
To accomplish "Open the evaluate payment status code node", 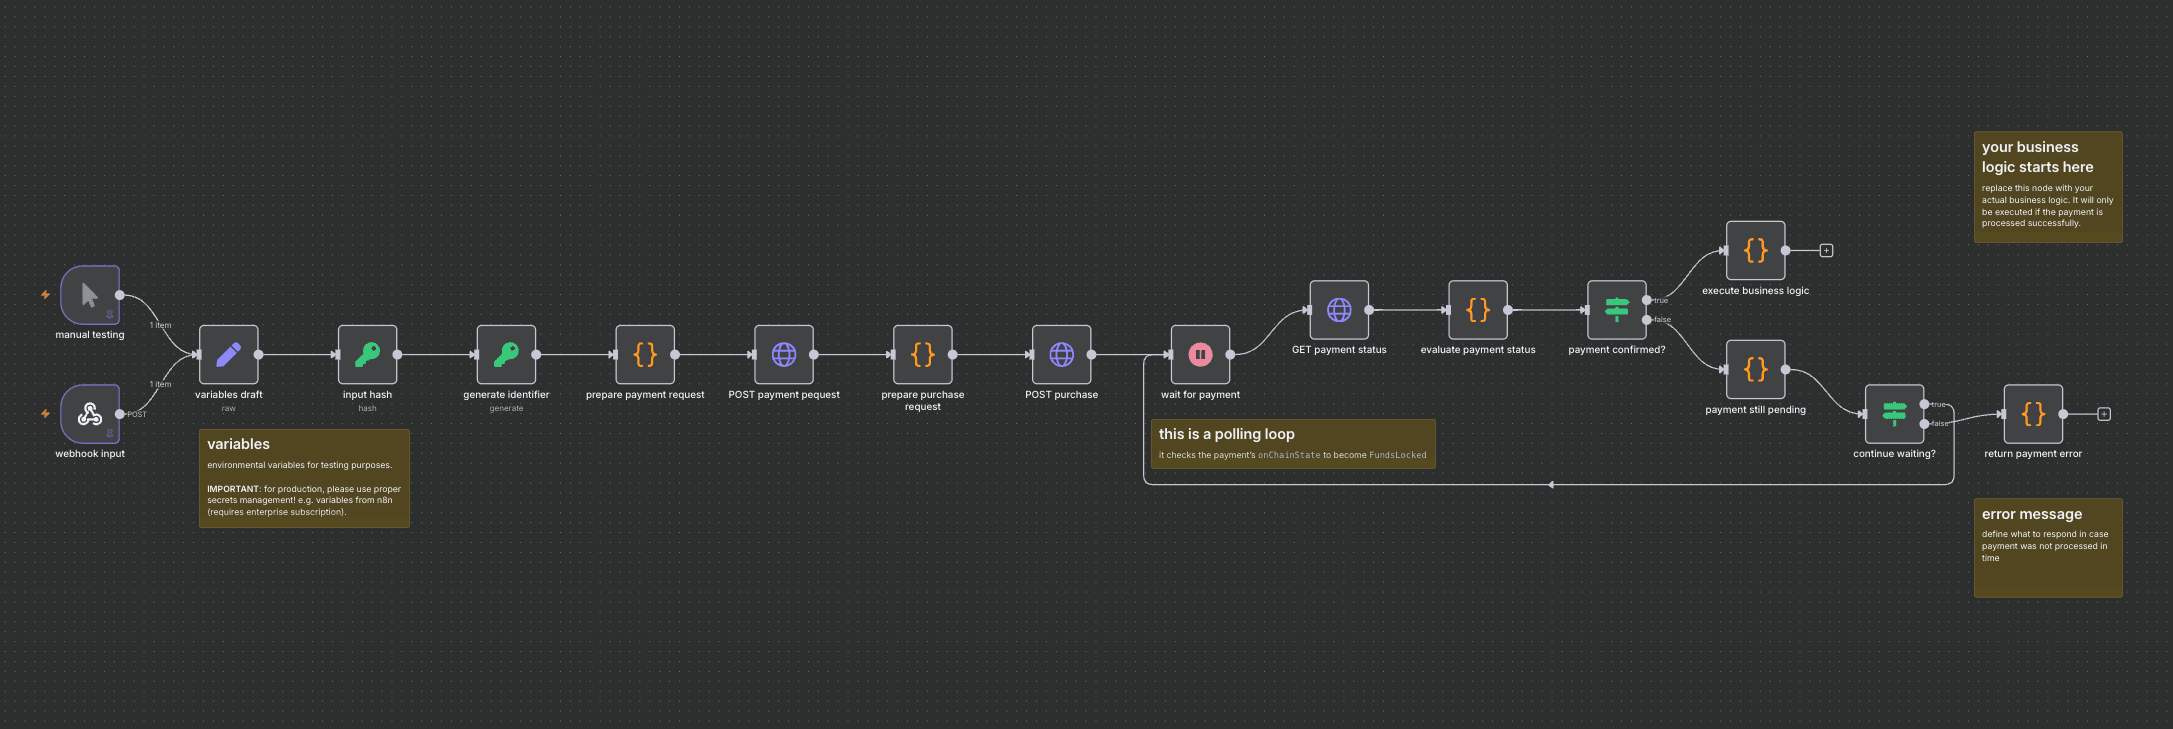I will click(x=1478, y=310).
